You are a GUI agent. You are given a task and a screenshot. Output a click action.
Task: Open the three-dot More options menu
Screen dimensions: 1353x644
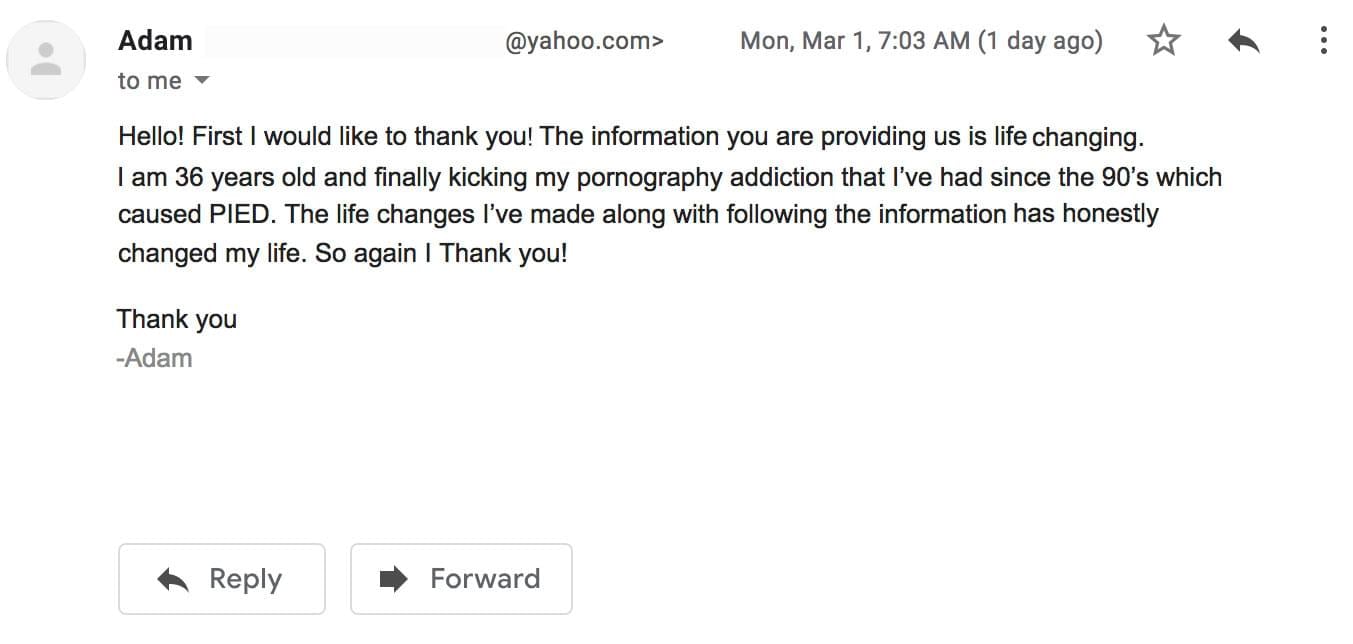[1323, 41]
